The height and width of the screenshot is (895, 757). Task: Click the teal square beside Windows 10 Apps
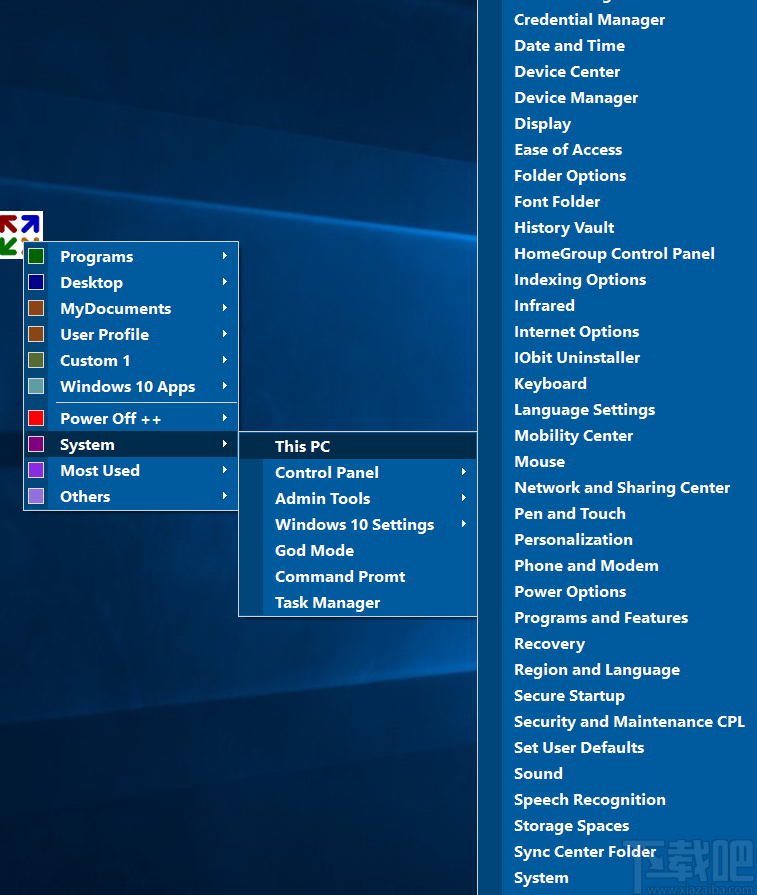click(36, 386)
